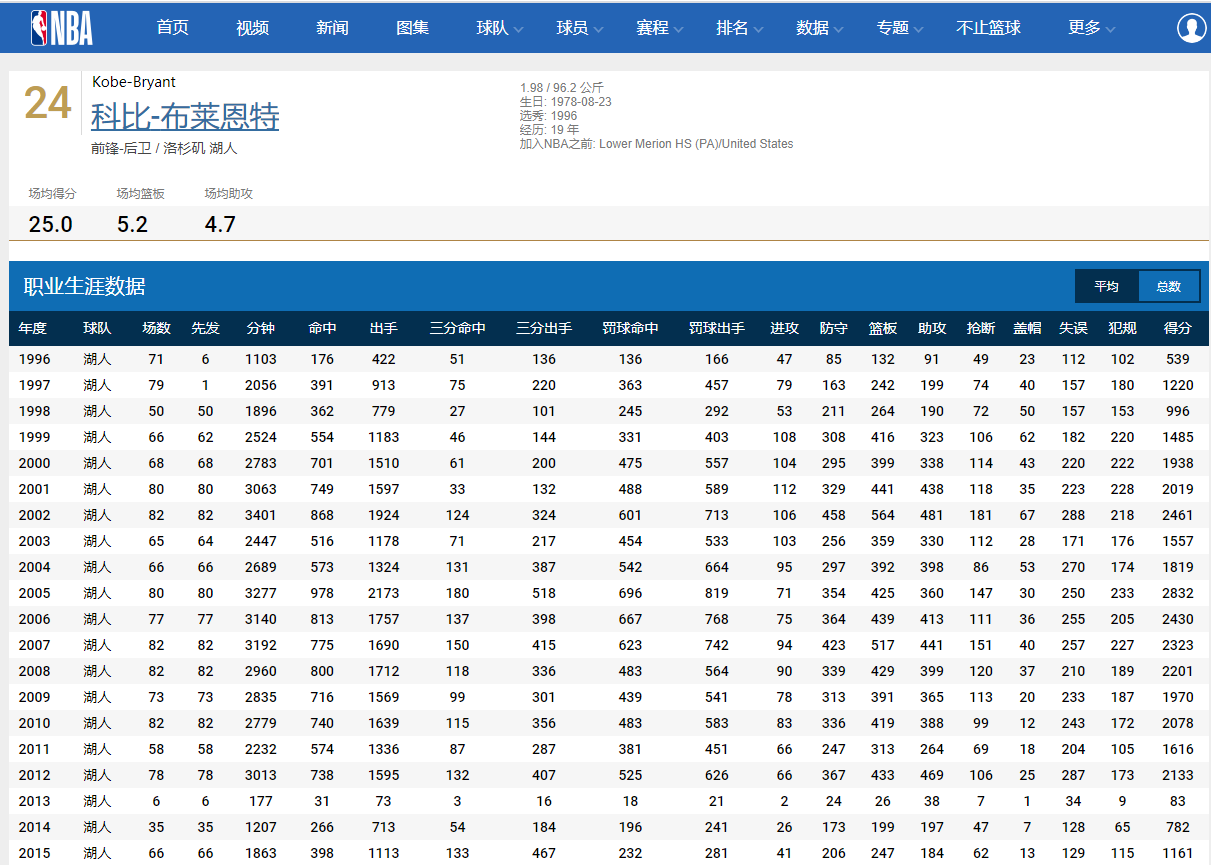Expand the 球队 teams dropdown
This screenshot has width=1211, height=865.
[x=500, y=28]
